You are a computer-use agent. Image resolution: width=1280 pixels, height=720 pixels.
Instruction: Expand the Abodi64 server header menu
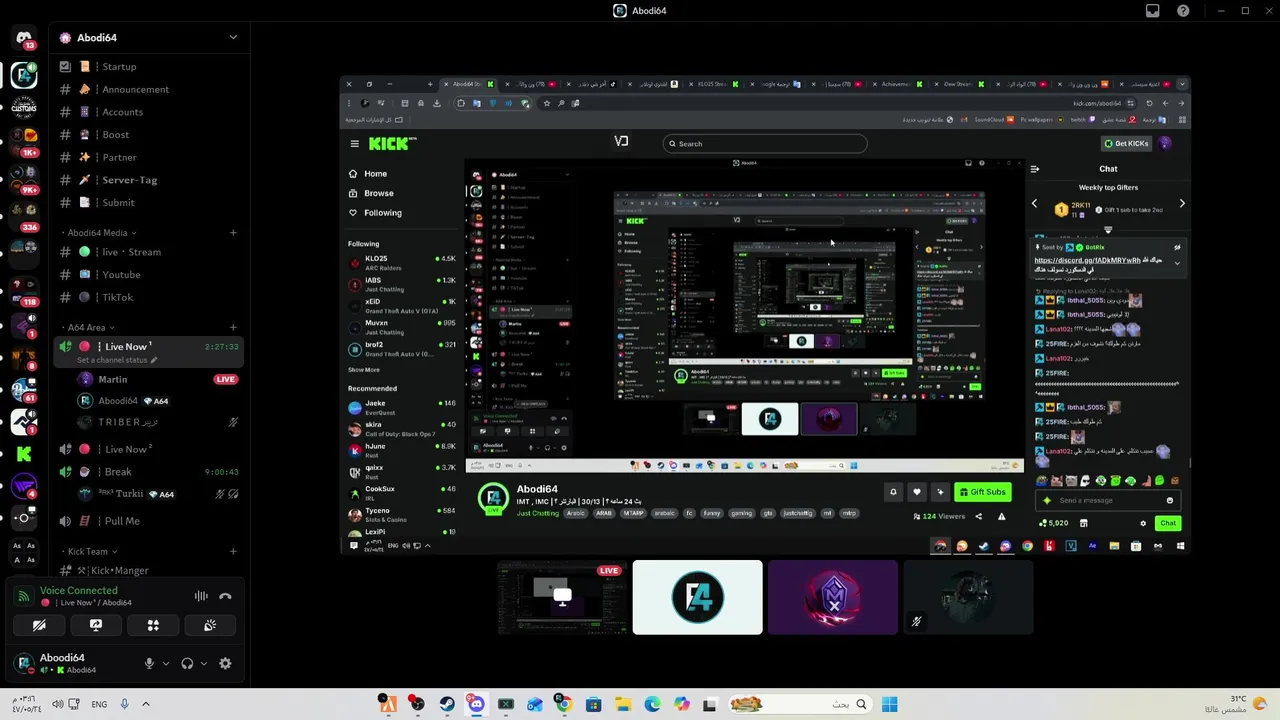tap(233, 37)
